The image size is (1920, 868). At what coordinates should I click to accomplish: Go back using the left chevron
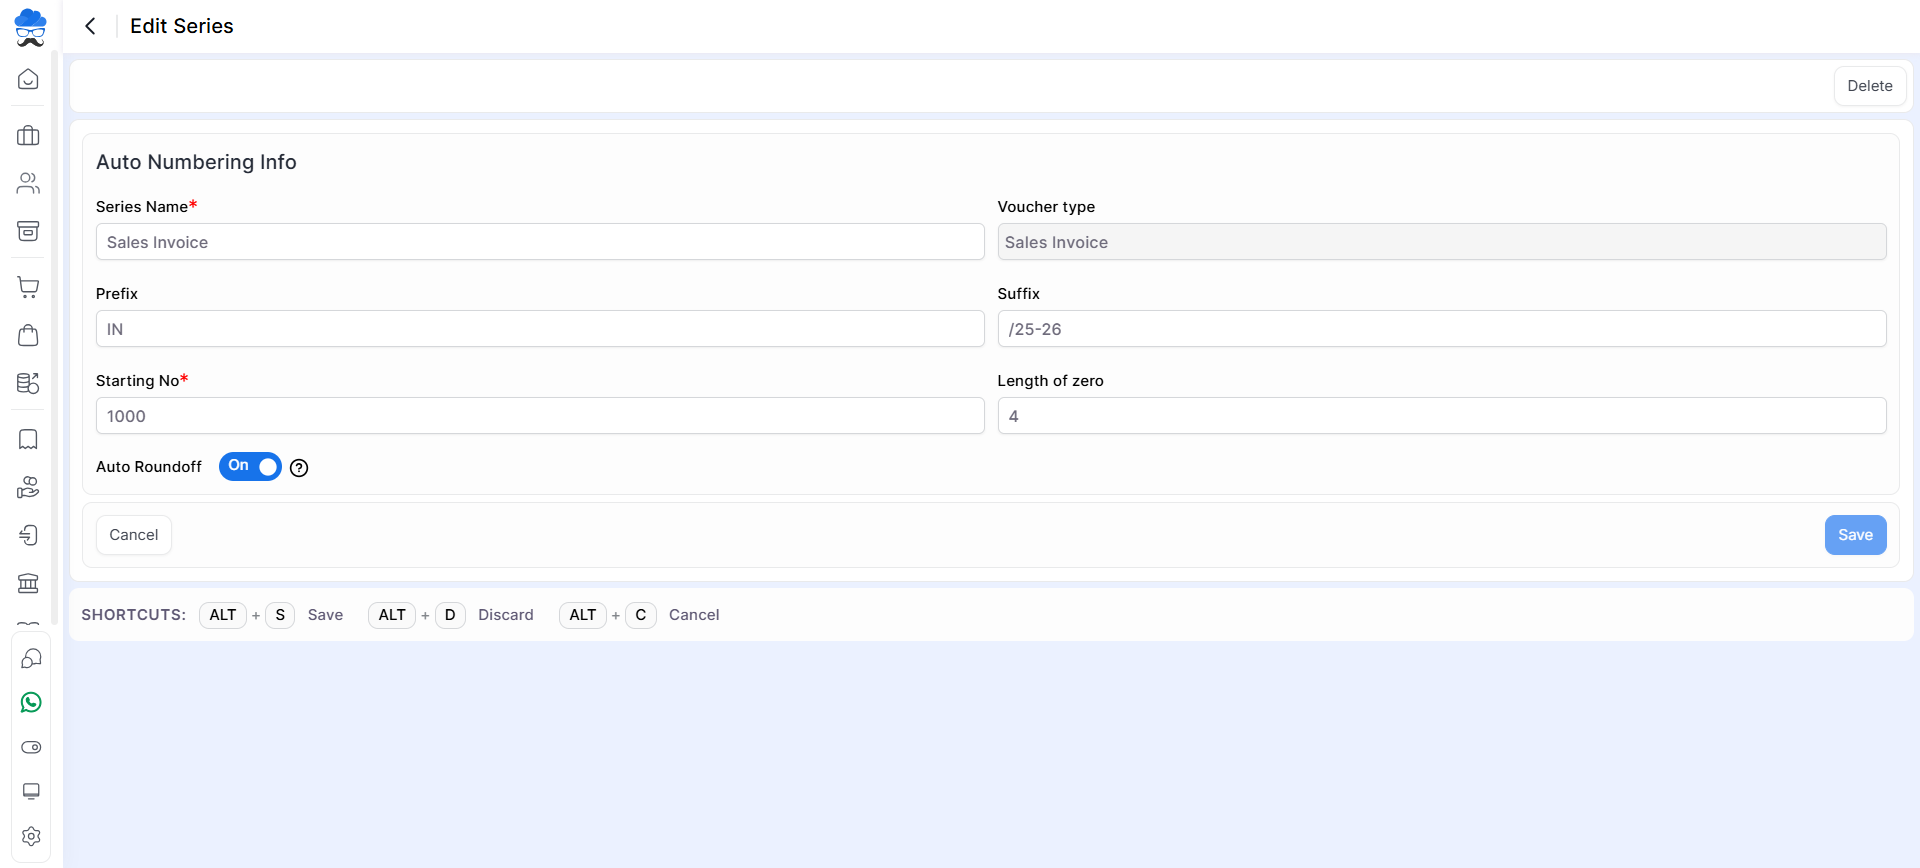[x=91, y=26]
